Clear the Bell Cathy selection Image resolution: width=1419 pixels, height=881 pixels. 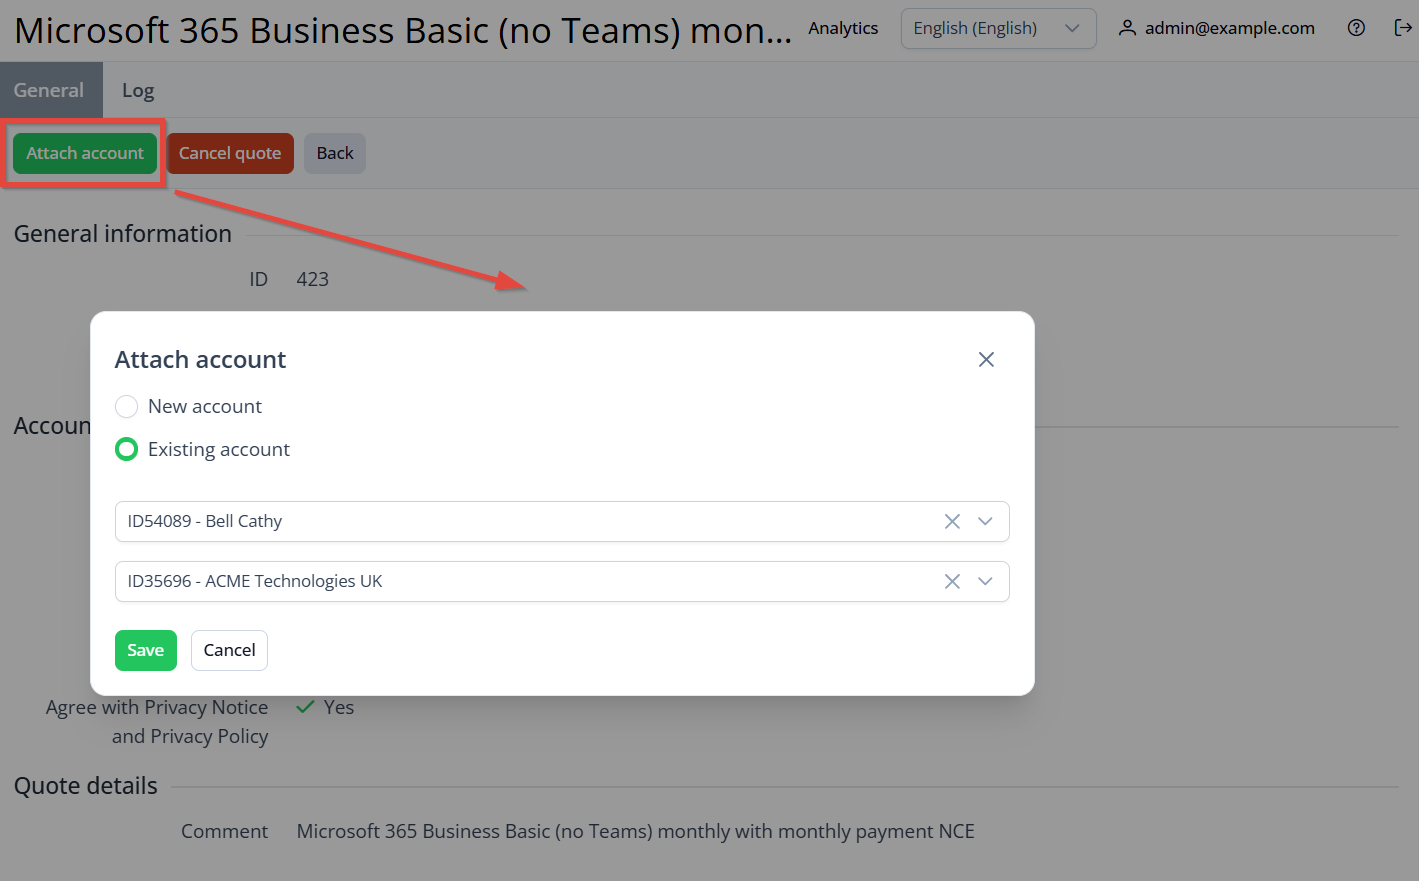952,521
